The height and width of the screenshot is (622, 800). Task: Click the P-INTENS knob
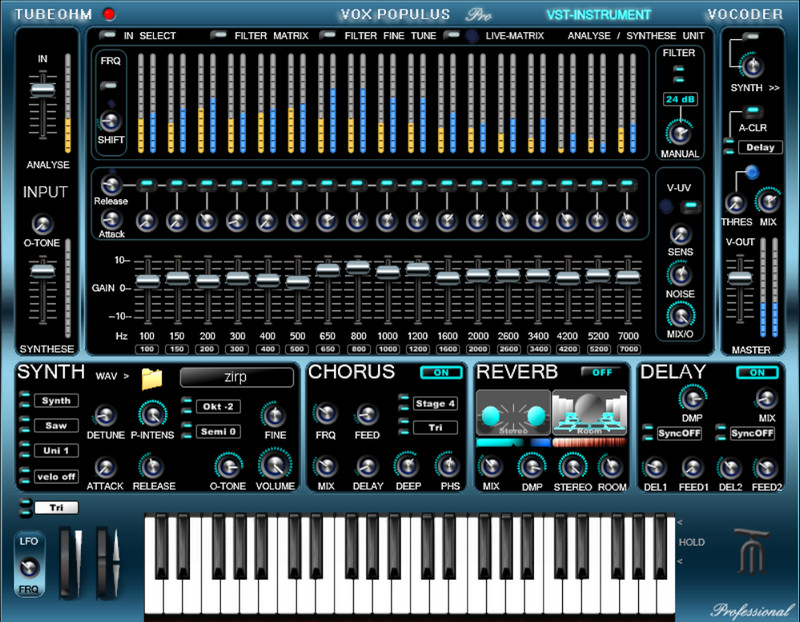coord(152,414)
